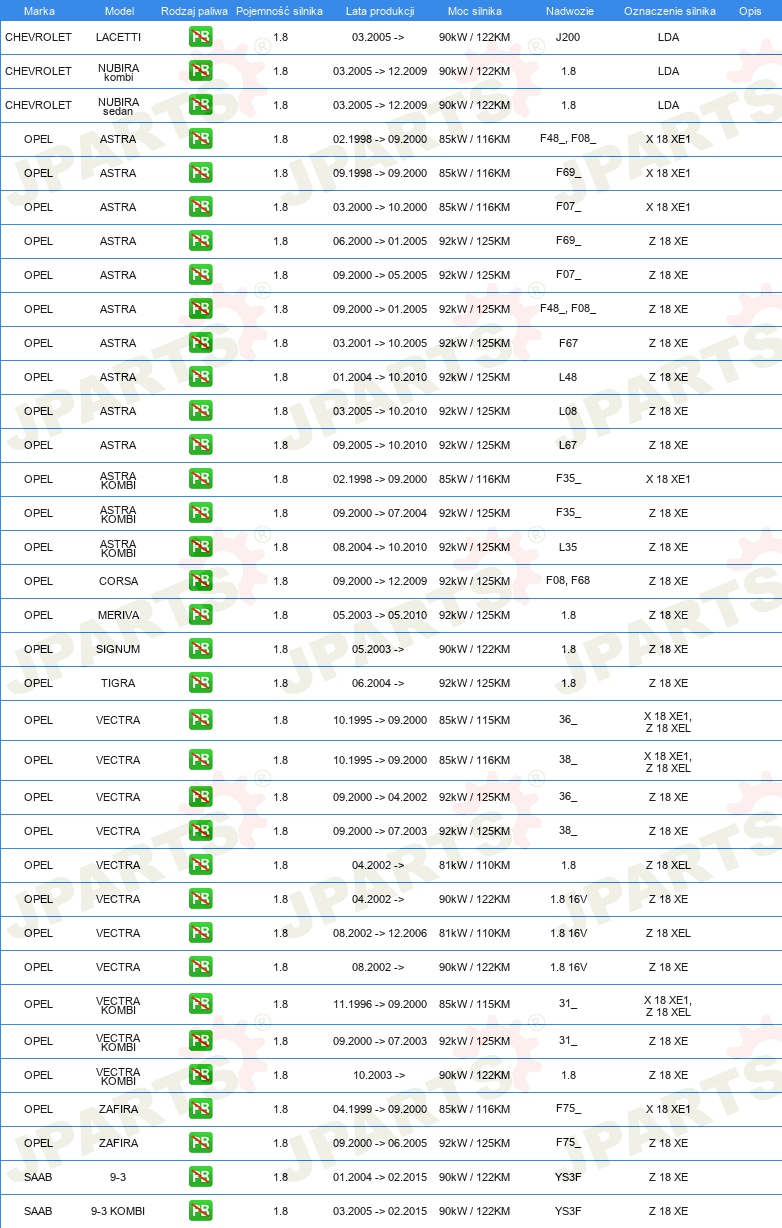The width and height of the screenshot is (782, 1228).
Task: Select the SIGNUM model cell
Action: 119,649
